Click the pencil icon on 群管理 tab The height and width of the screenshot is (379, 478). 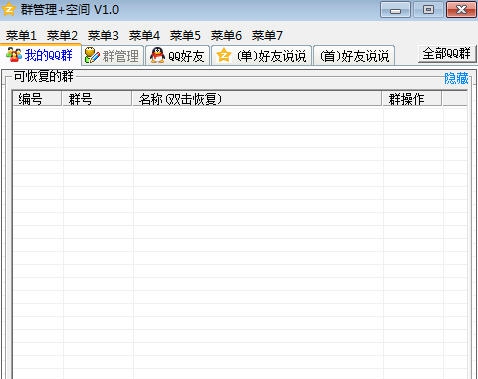[92, 55]
